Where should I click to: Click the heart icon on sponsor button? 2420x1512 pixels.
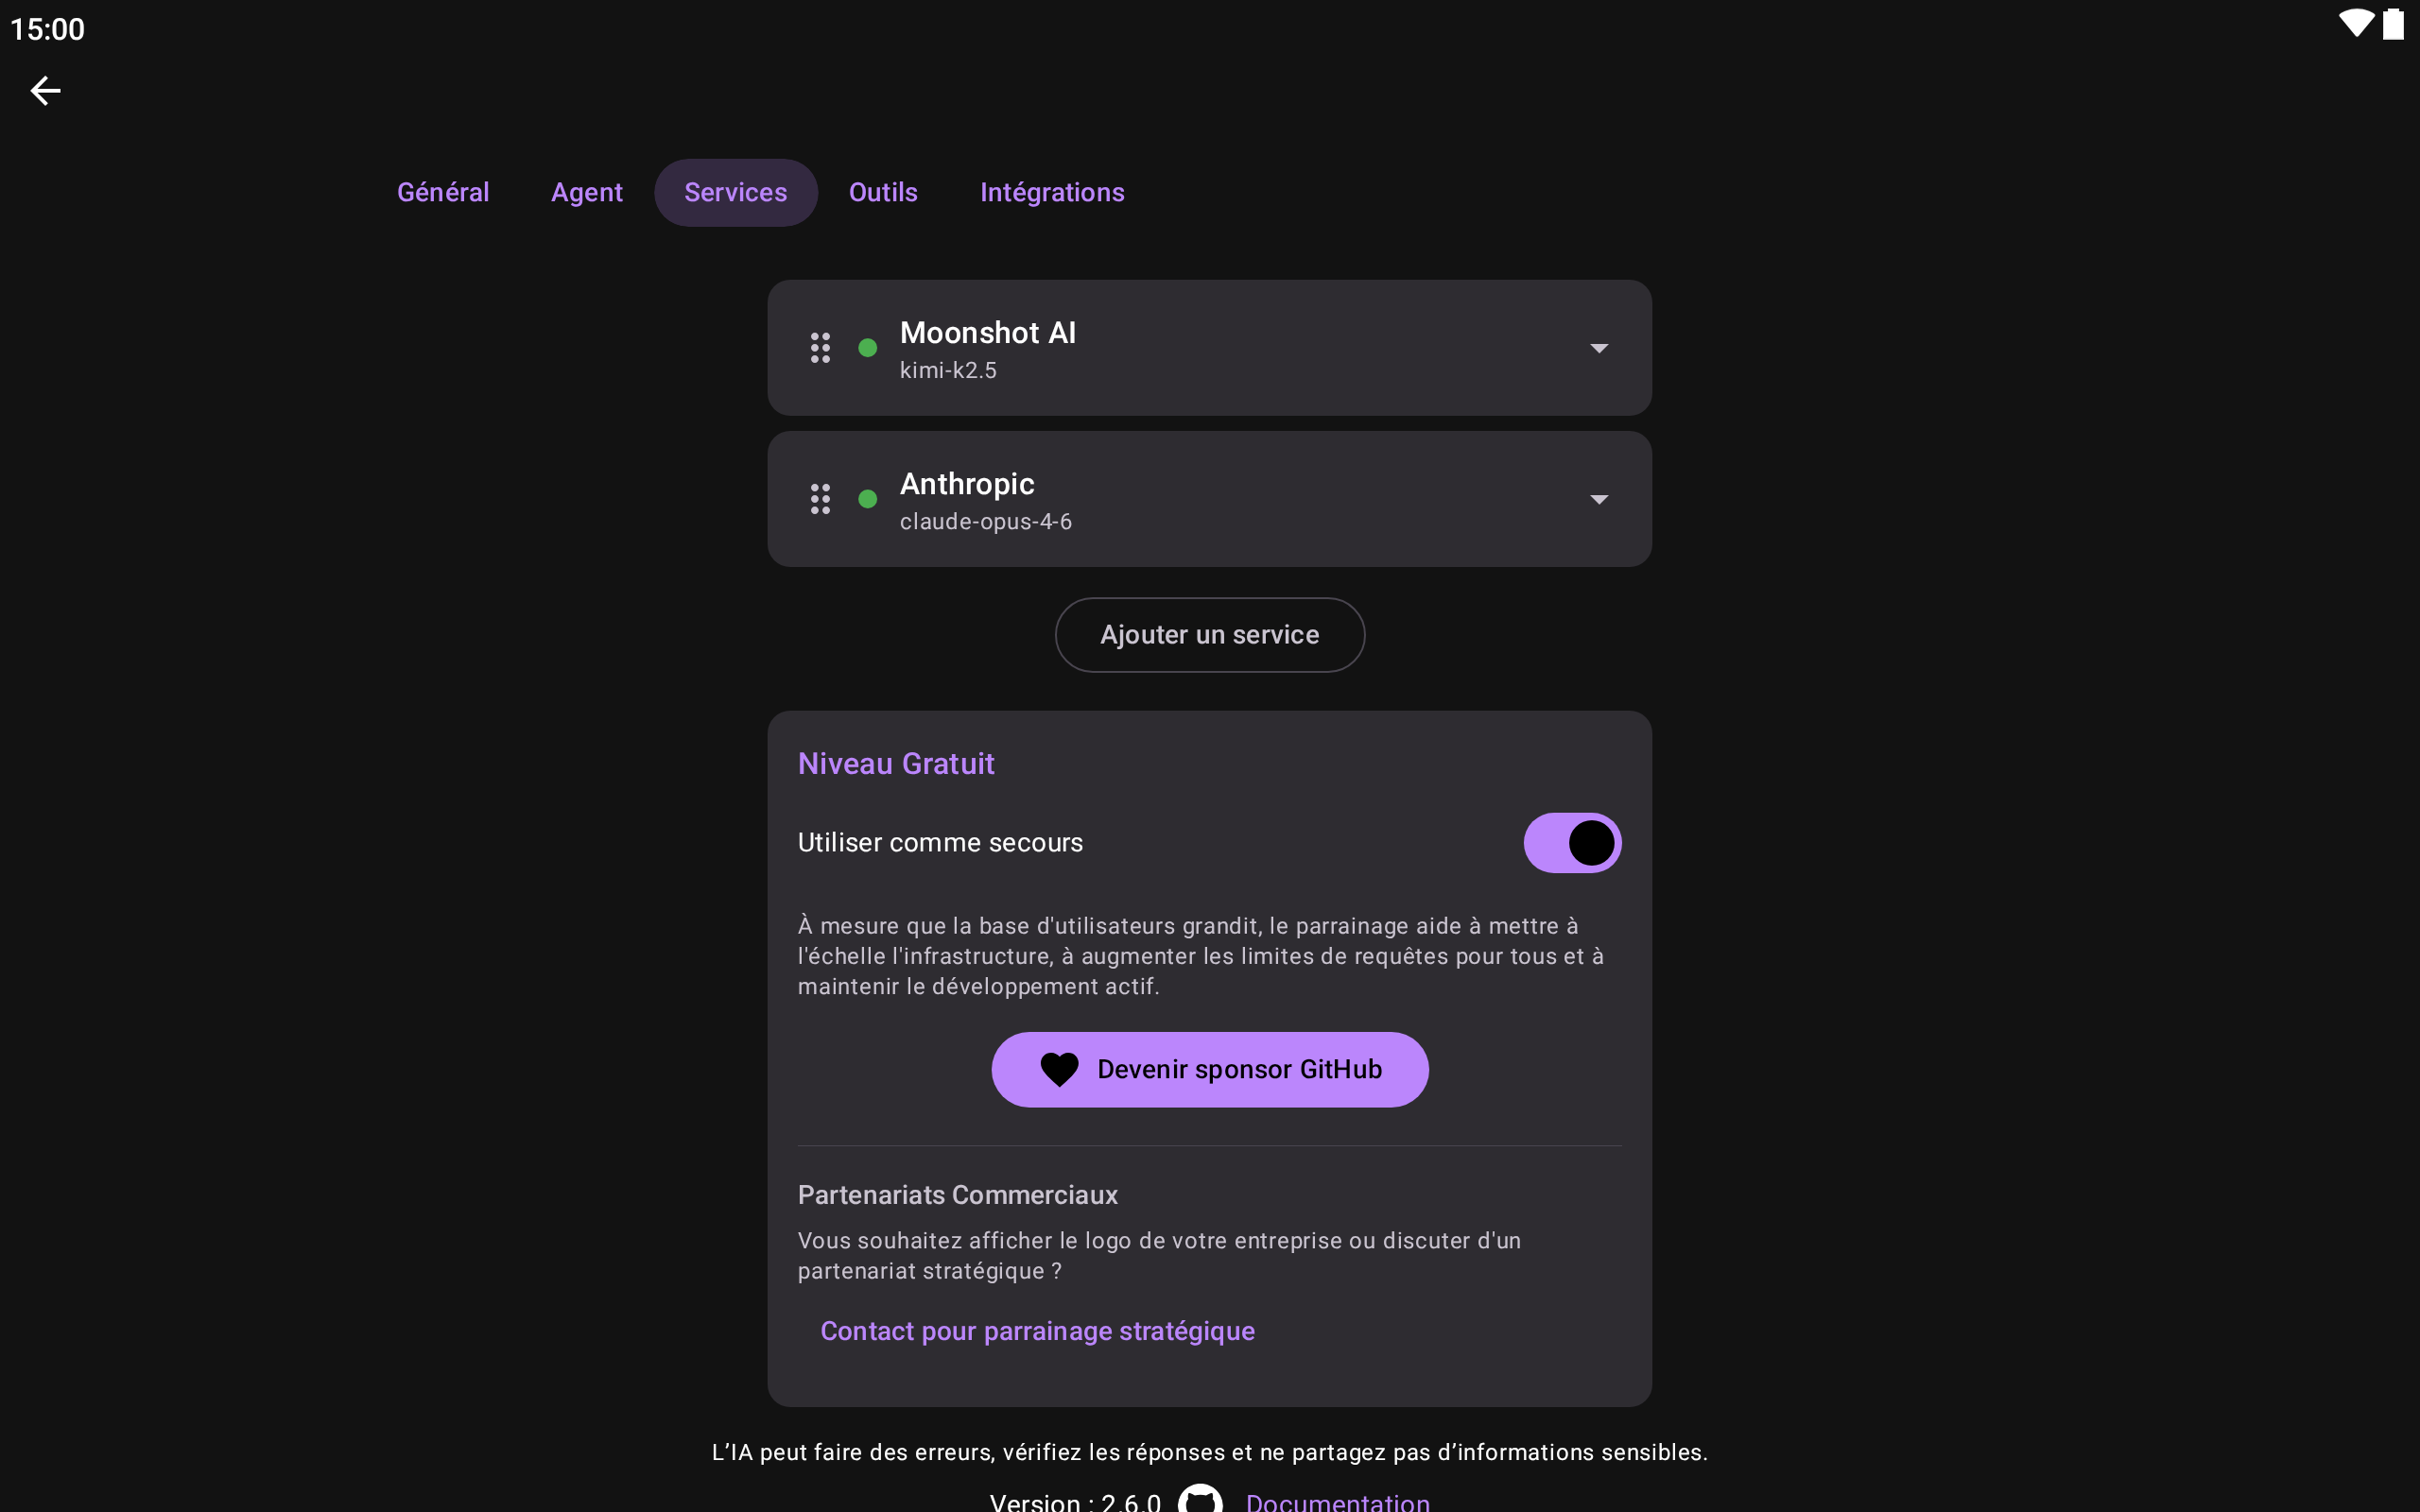1059,1069
